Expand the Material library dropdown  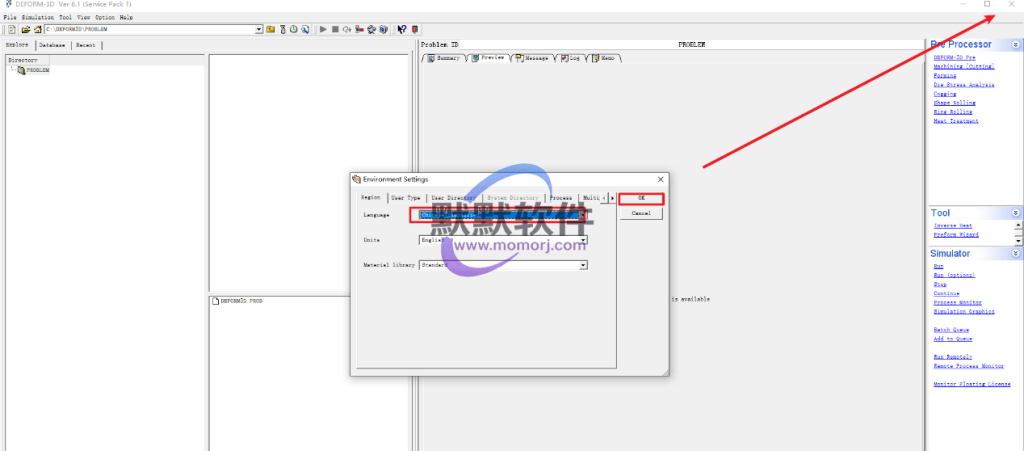pos(583,265)
